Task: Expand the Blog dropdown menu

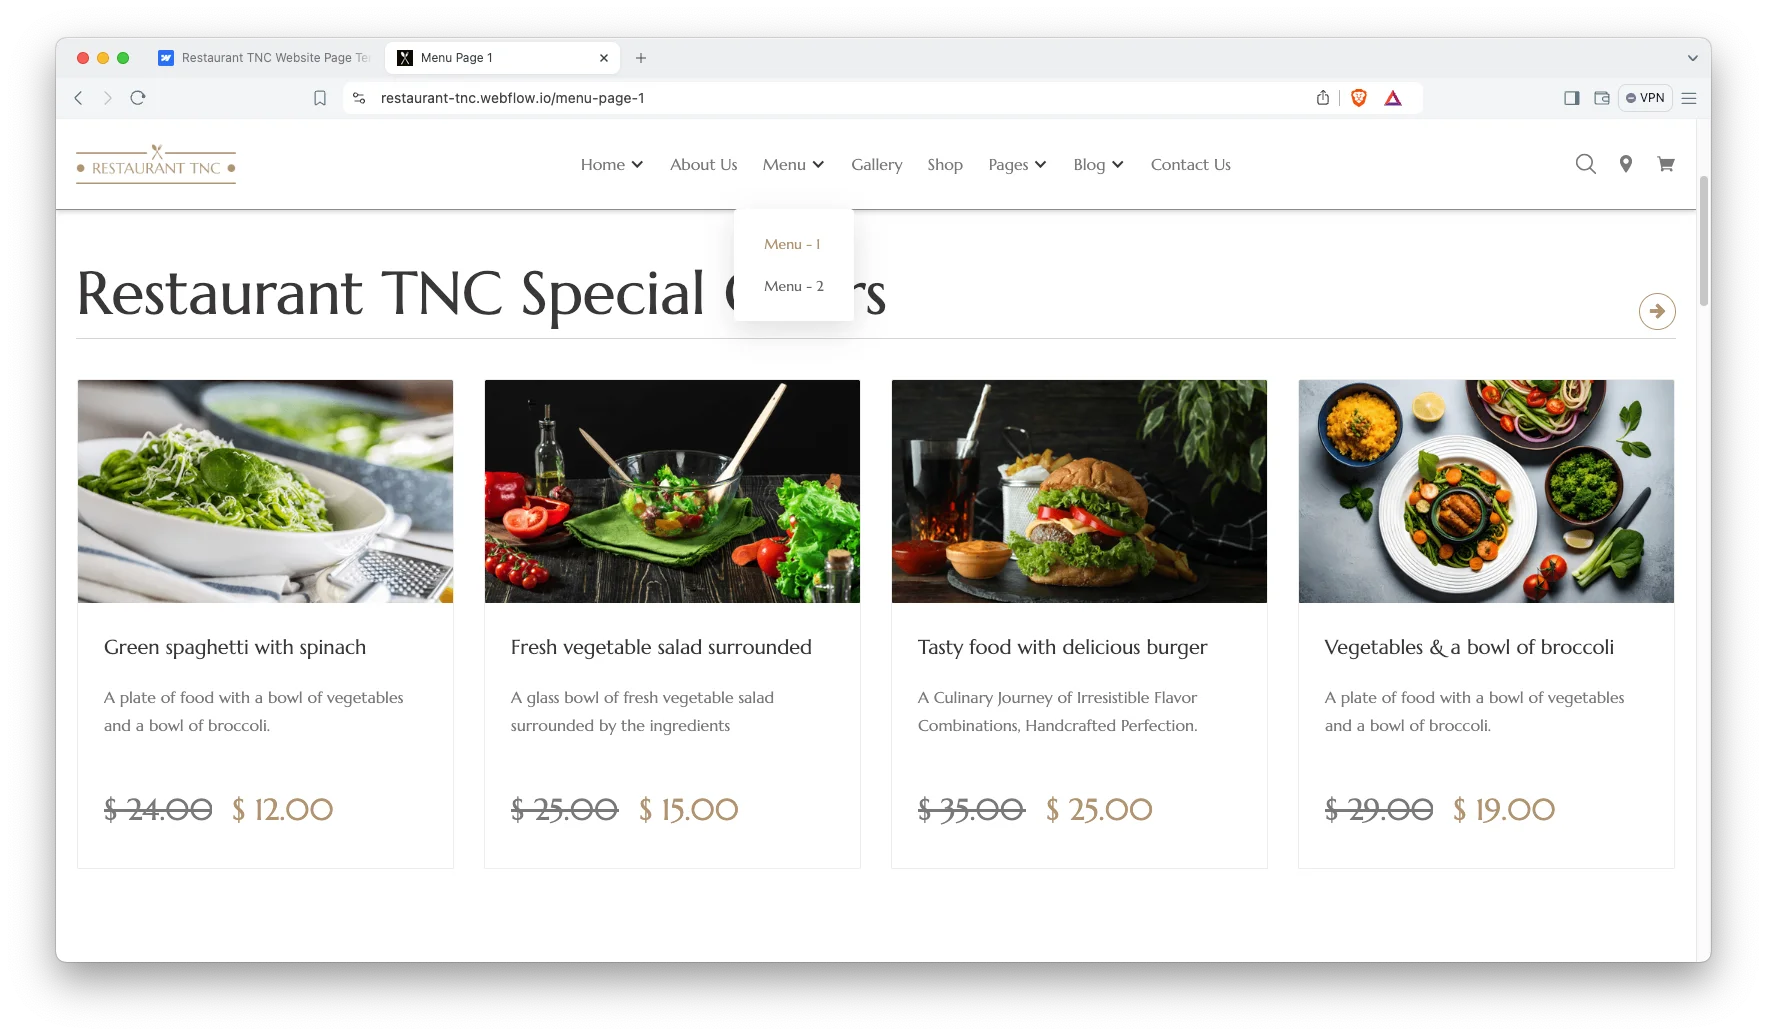Action: [x=1098, y=165]
